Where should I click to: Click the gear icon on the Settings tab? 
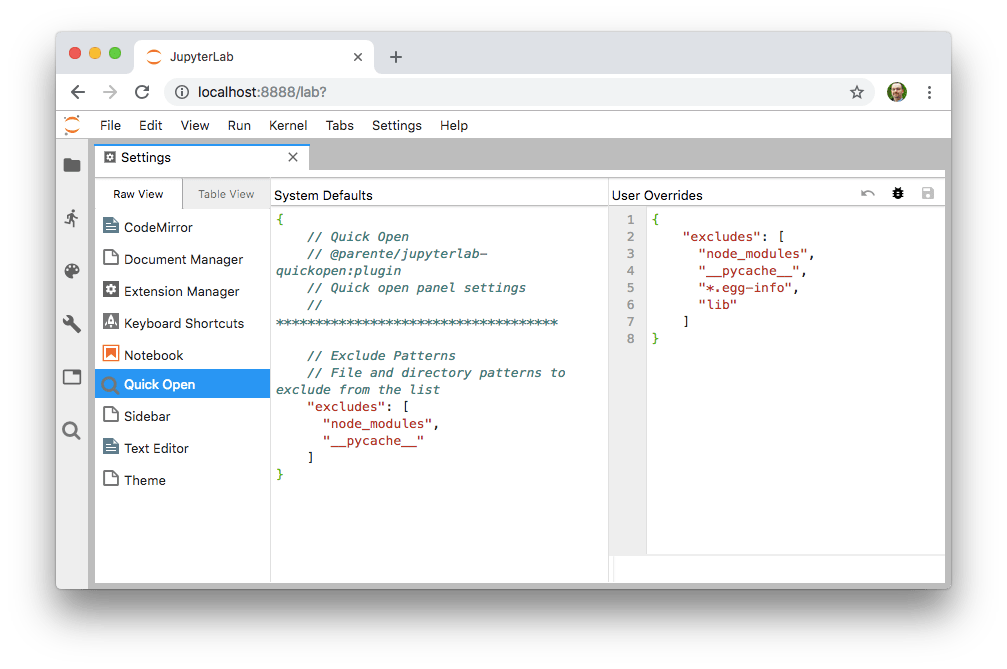pyautogui.click(x=109, y=157)
